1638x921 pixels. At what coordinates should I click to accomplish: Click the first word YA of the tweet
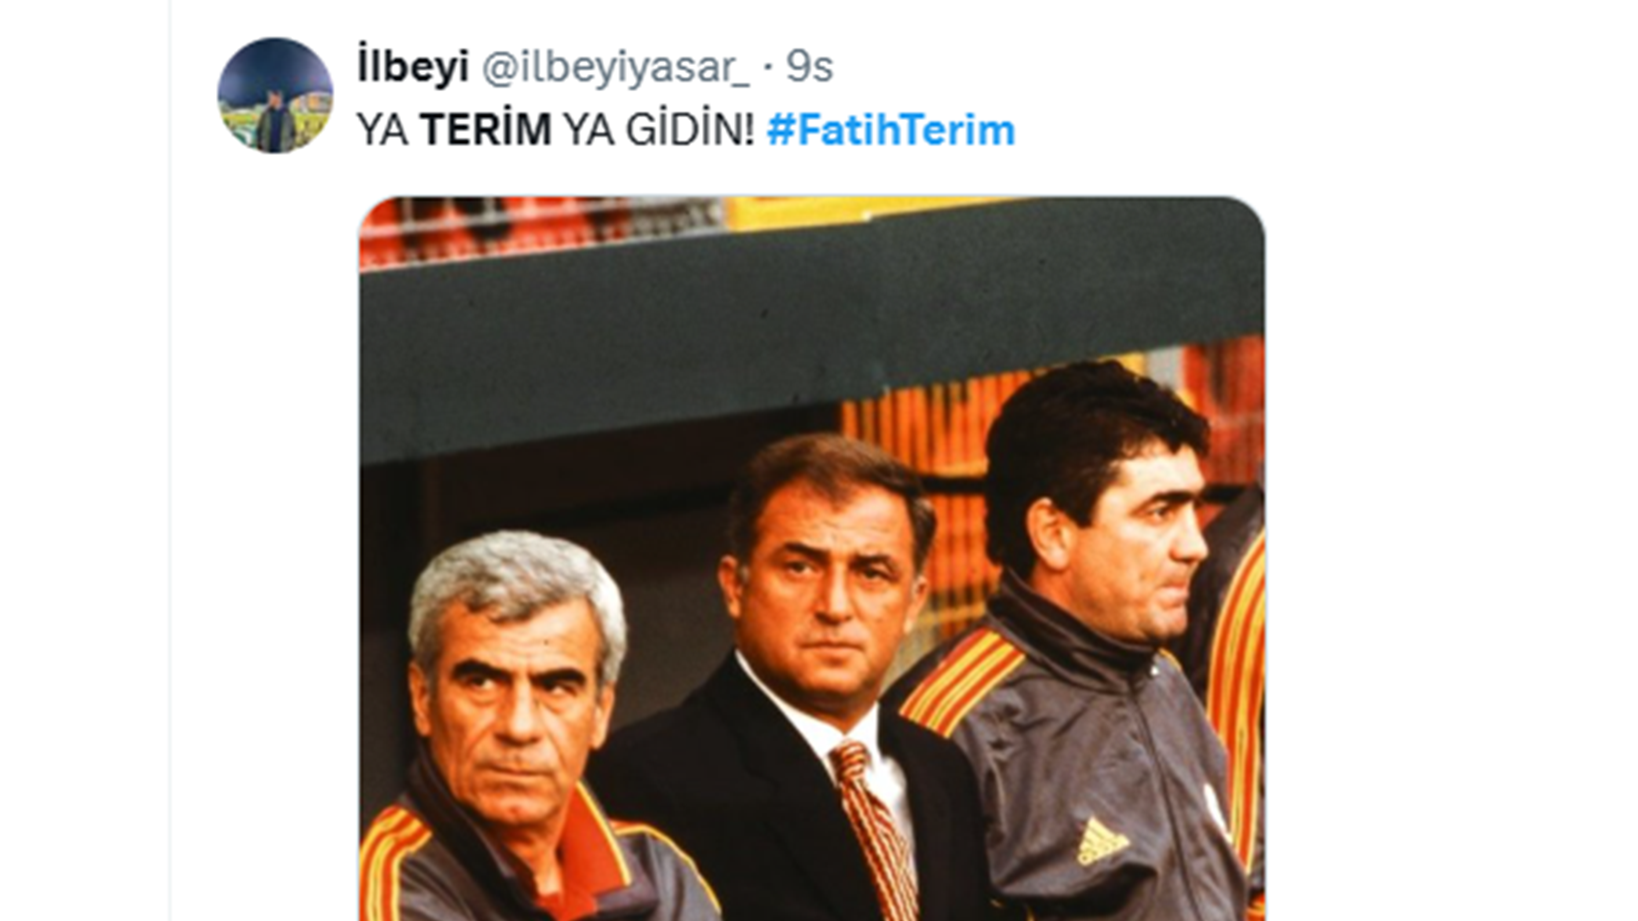point(382,130)
